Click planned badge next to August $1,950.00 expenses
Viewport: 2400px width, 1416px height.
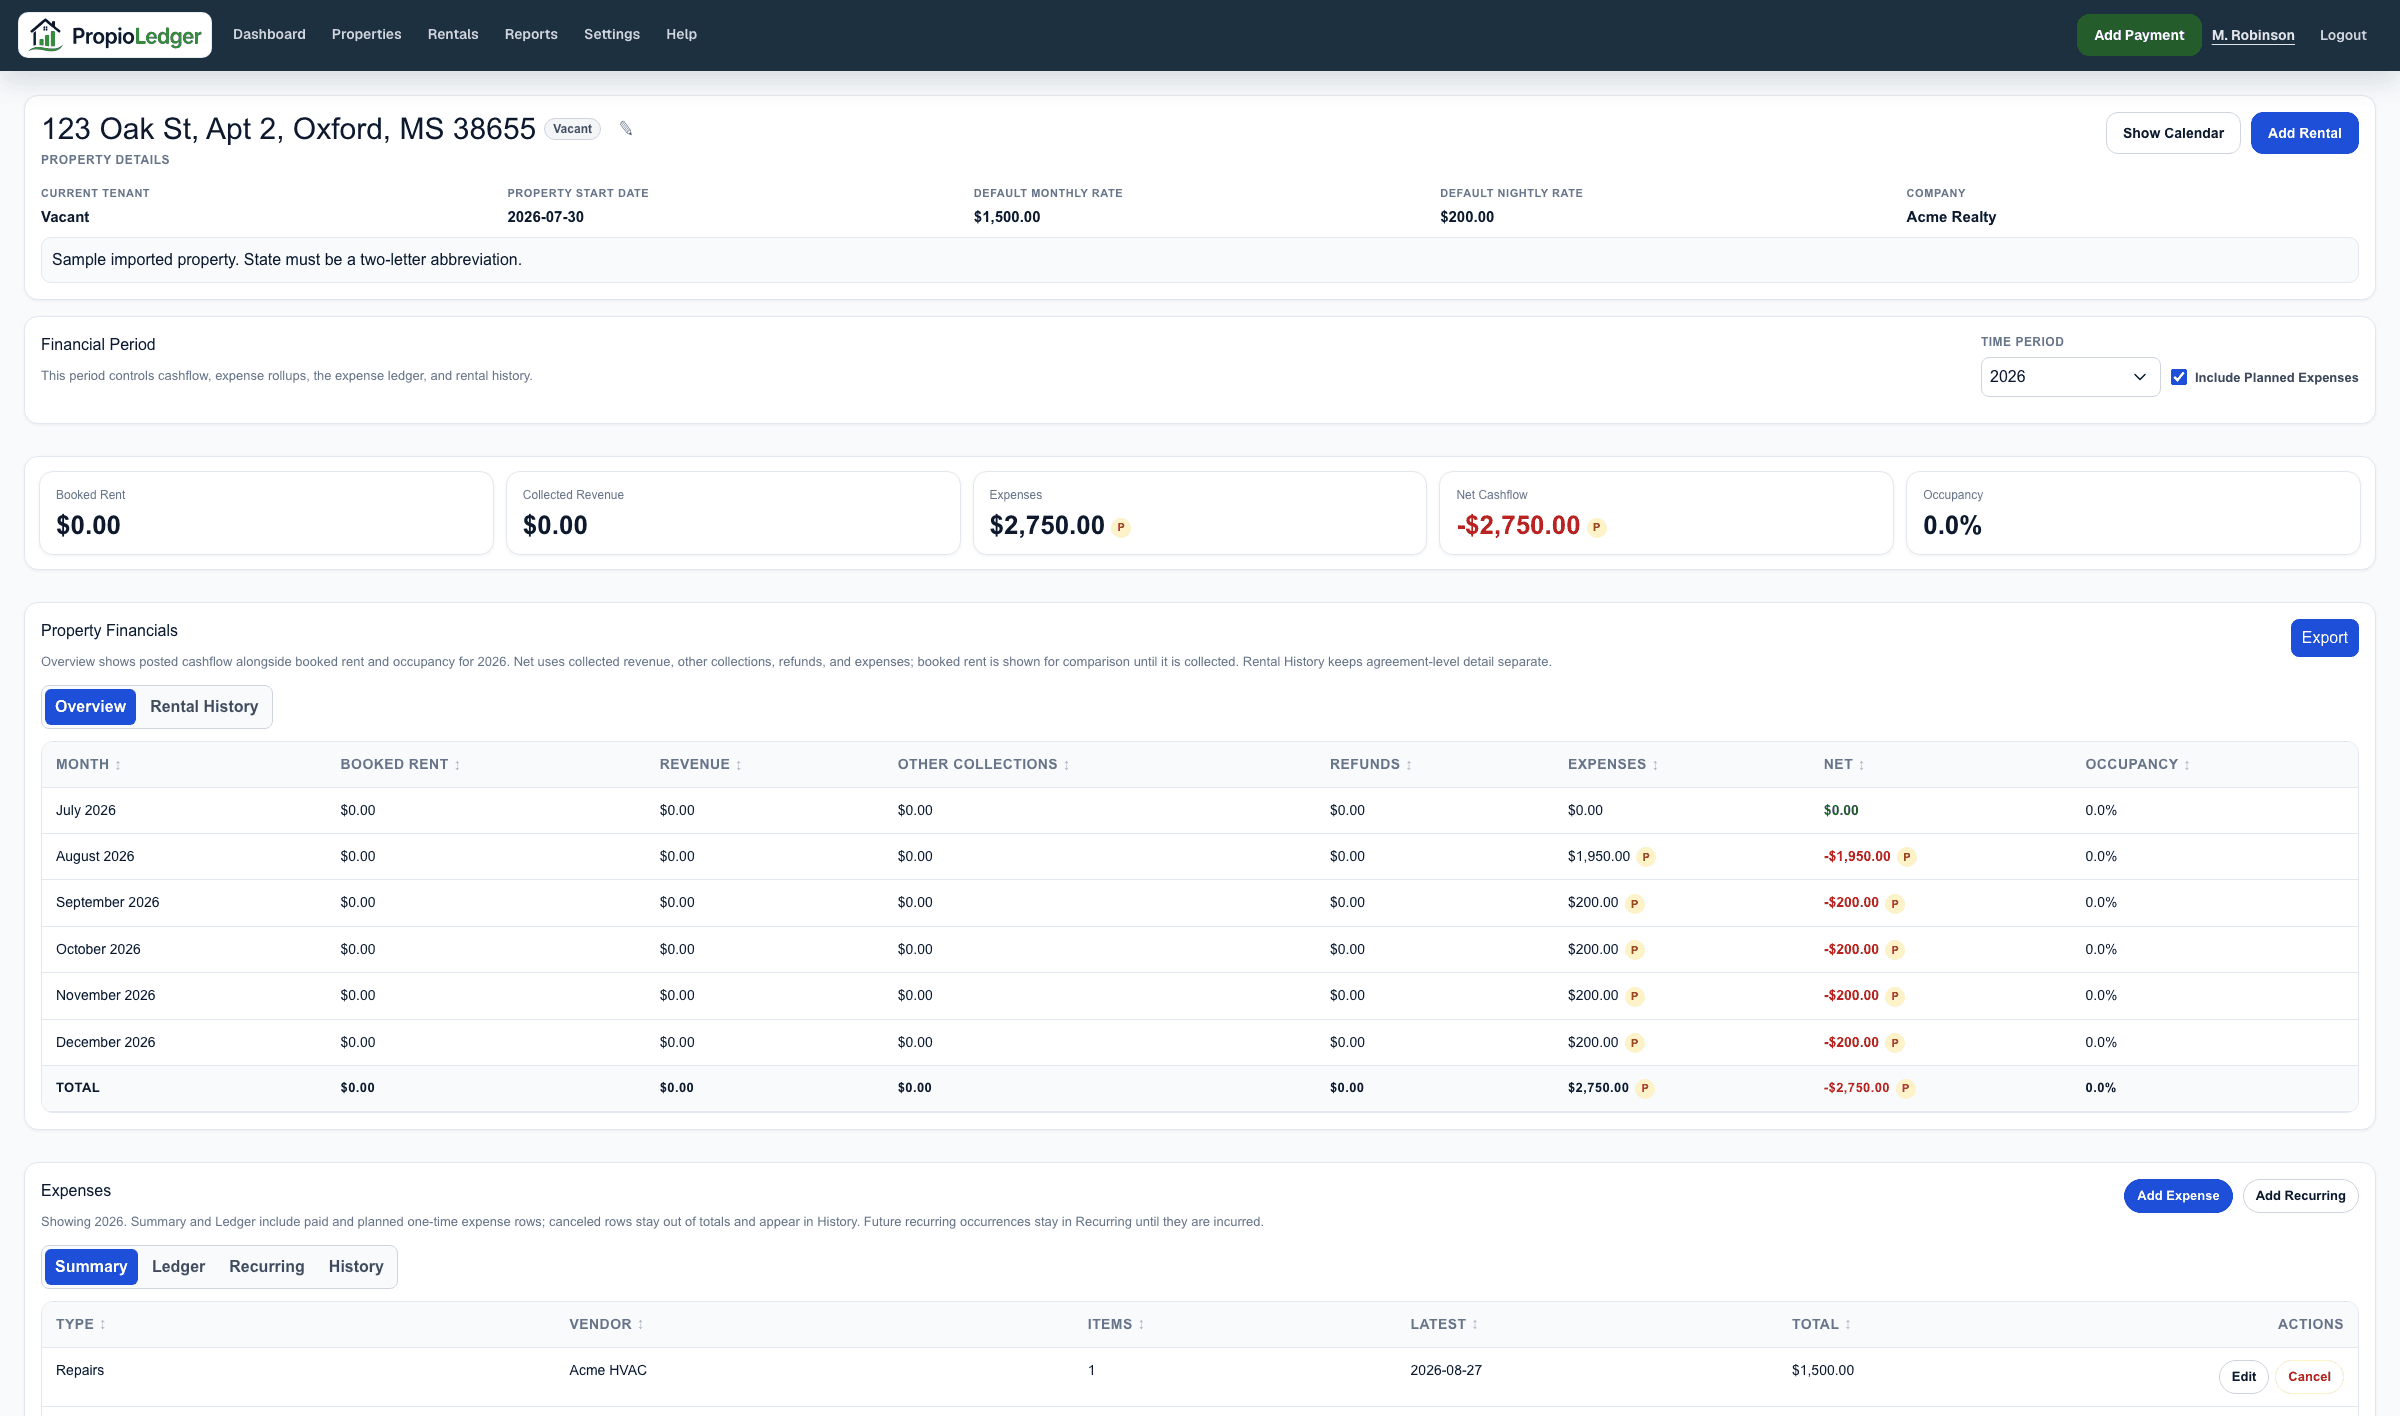(x=1646, y=857)
